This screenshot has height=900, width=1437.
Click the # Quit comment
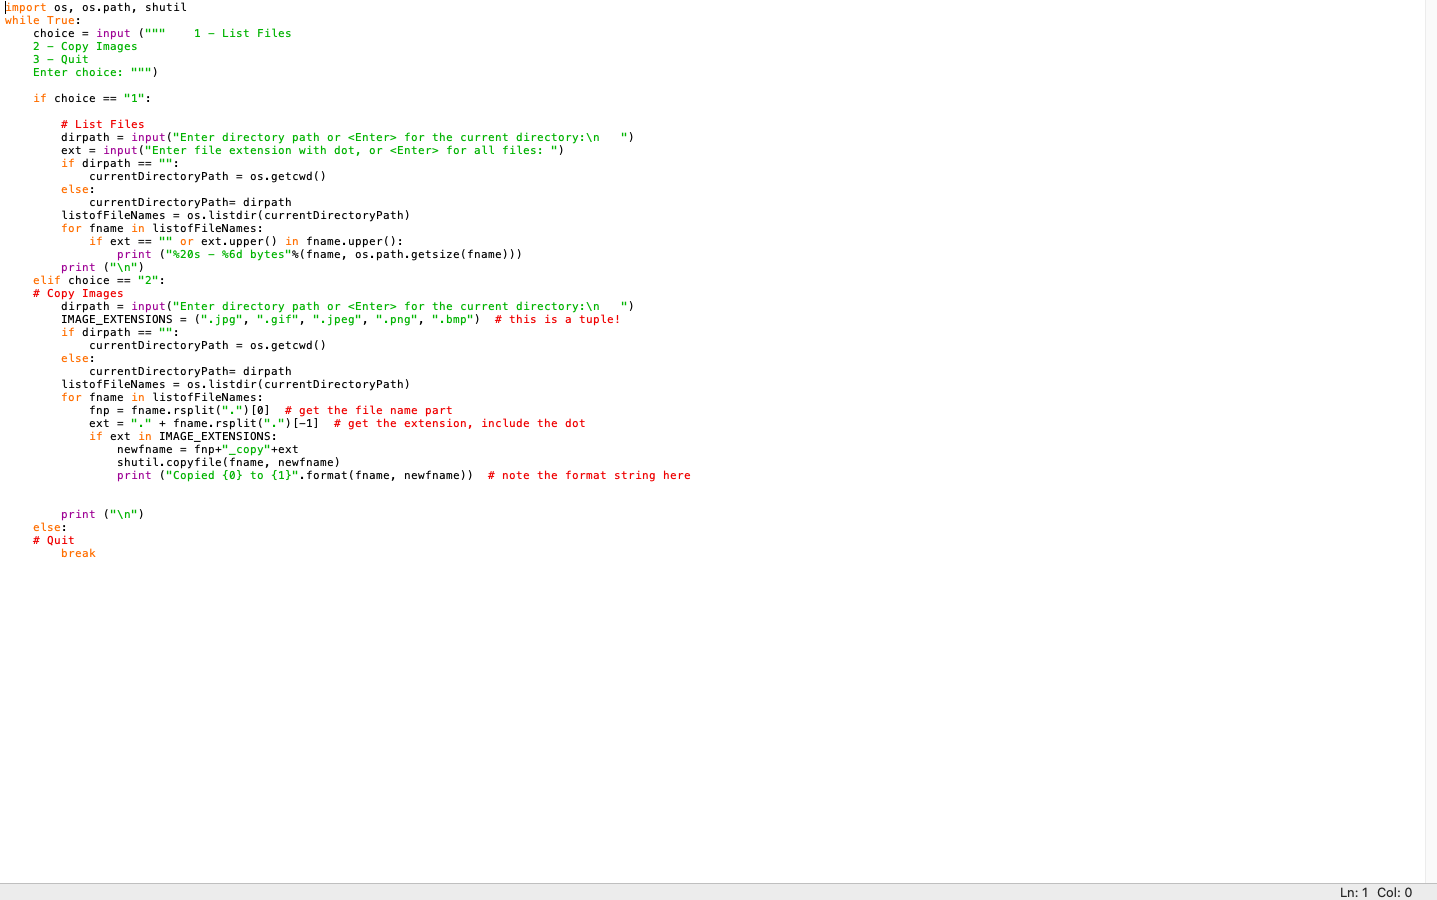pyautogui.click(x=53, y=540)
